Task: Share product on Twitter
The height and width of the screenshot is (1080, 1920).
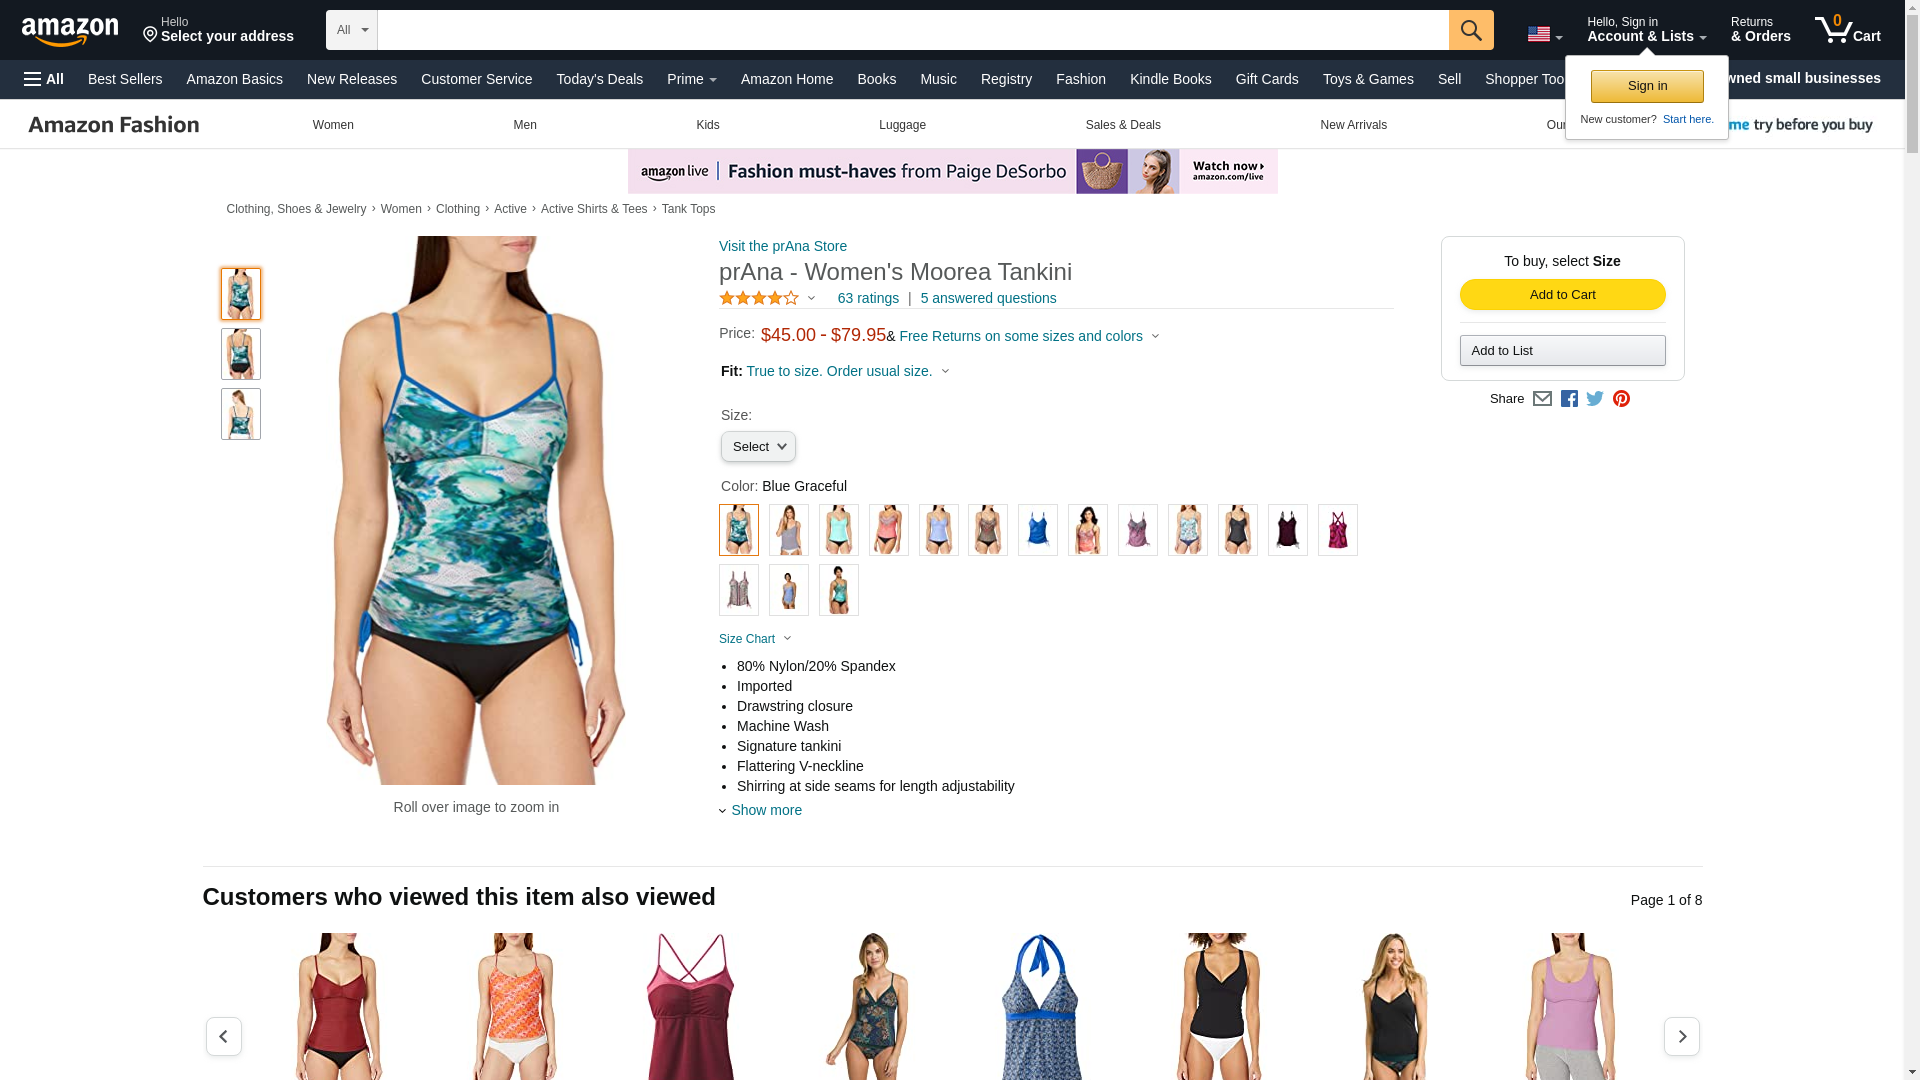Action: [1595, 399]
